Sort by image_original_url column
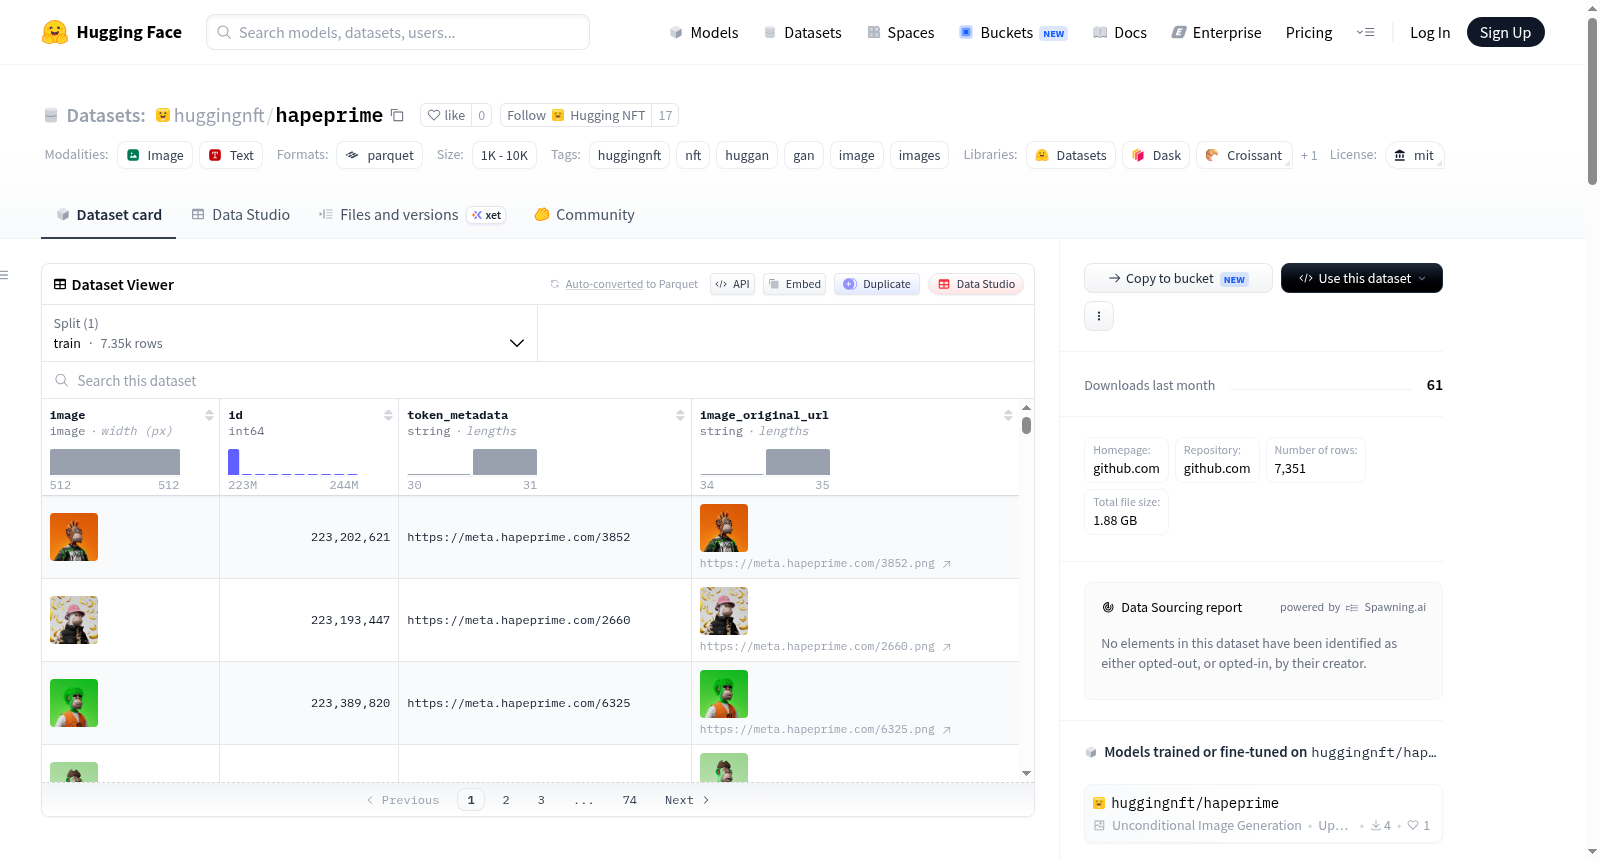Screen dimensions: 1600x861 [x=1008, y=415]
